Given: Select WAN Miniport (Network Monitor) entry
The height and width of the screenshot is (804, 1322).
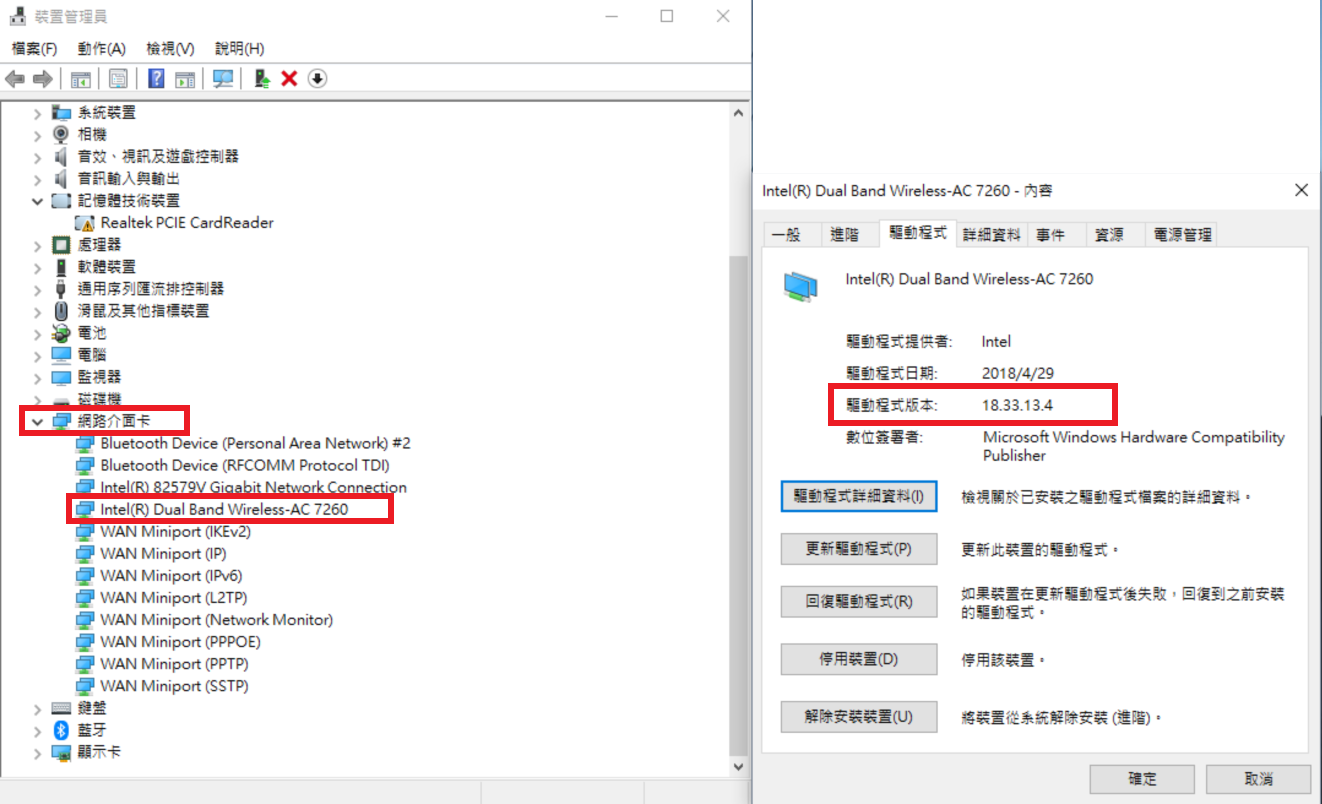Looking at the screenshot, I should tap(217, 620).
